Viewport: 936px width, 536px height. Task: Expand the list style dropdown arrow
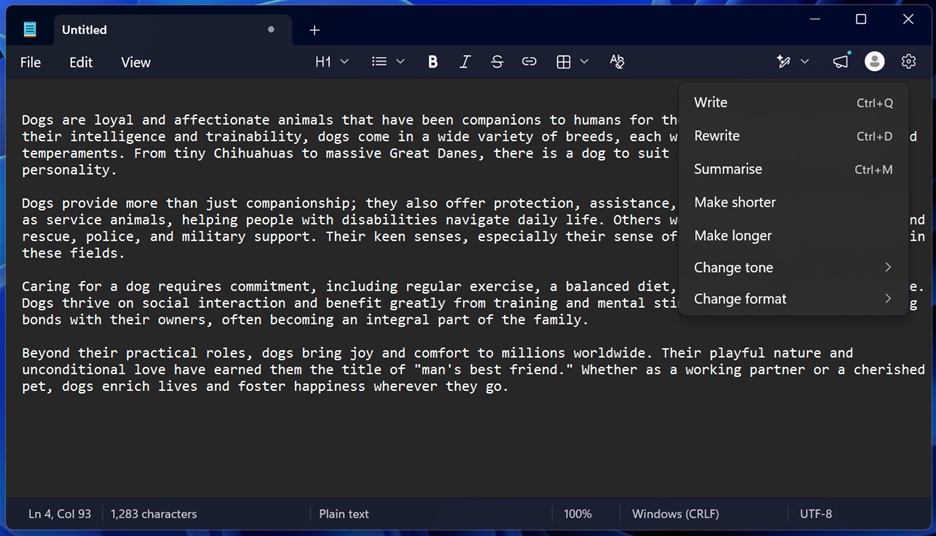[x=401, y=61]
